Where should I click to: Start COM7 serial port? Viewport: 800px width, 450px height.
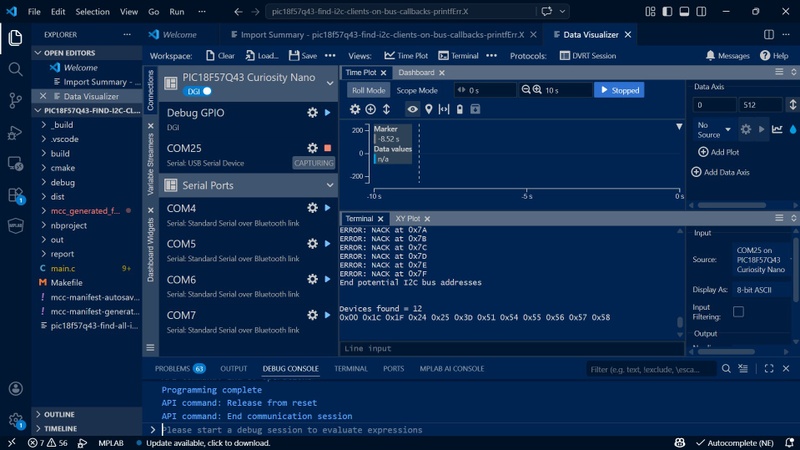coord(328,315)
